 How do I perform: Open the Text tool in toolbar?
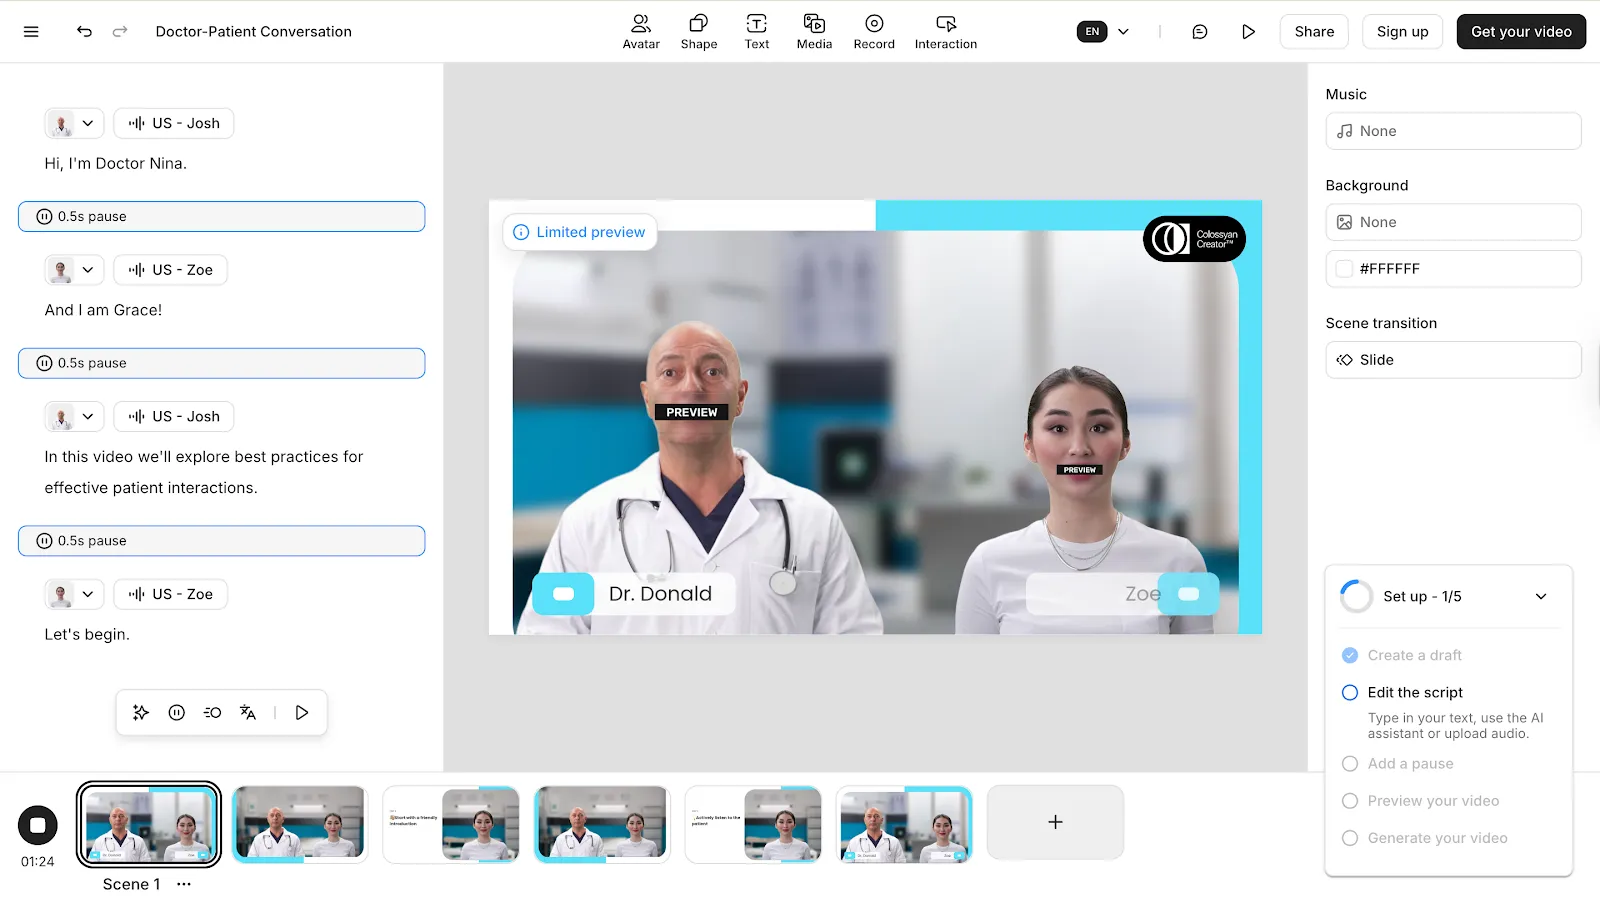tap(757, 32)
